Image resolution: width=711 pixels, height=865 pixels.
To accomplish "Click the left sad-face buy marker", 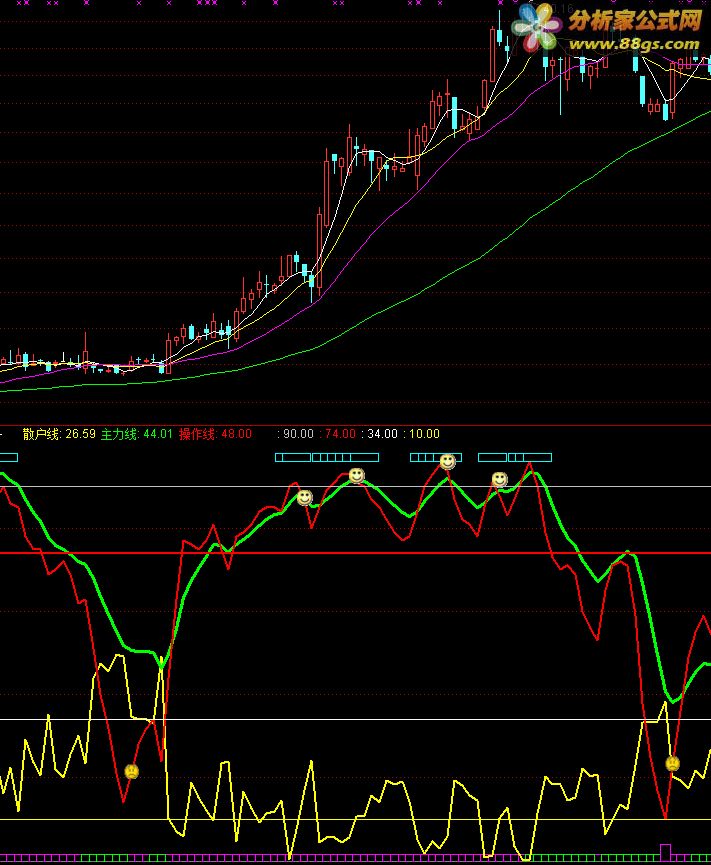I will [132, 771].
